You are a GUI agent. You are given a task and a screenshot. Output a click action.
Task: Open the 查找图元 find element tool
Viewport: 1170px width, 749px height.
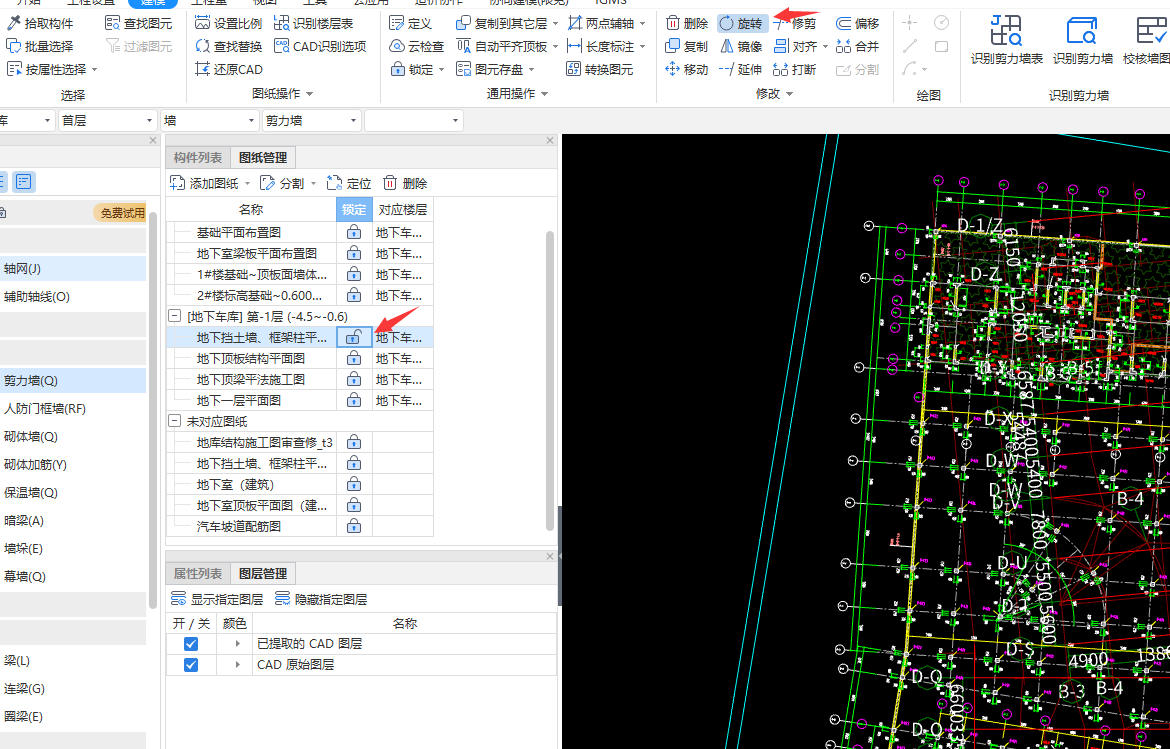tap(139, 23)
